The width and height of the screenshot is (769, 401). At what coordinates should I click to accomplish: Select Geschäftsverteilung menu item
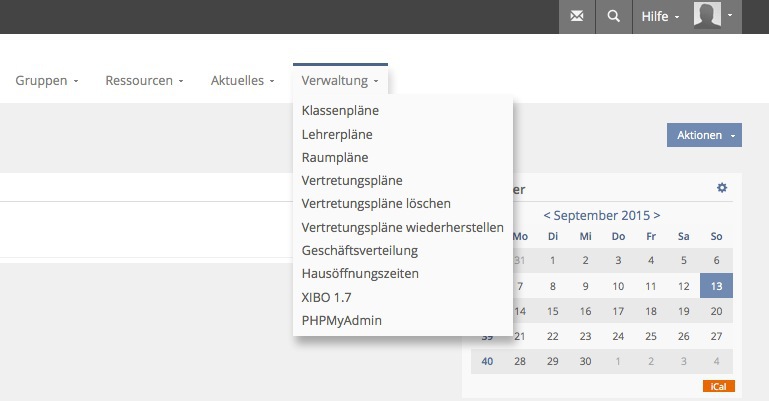(359, 250)
